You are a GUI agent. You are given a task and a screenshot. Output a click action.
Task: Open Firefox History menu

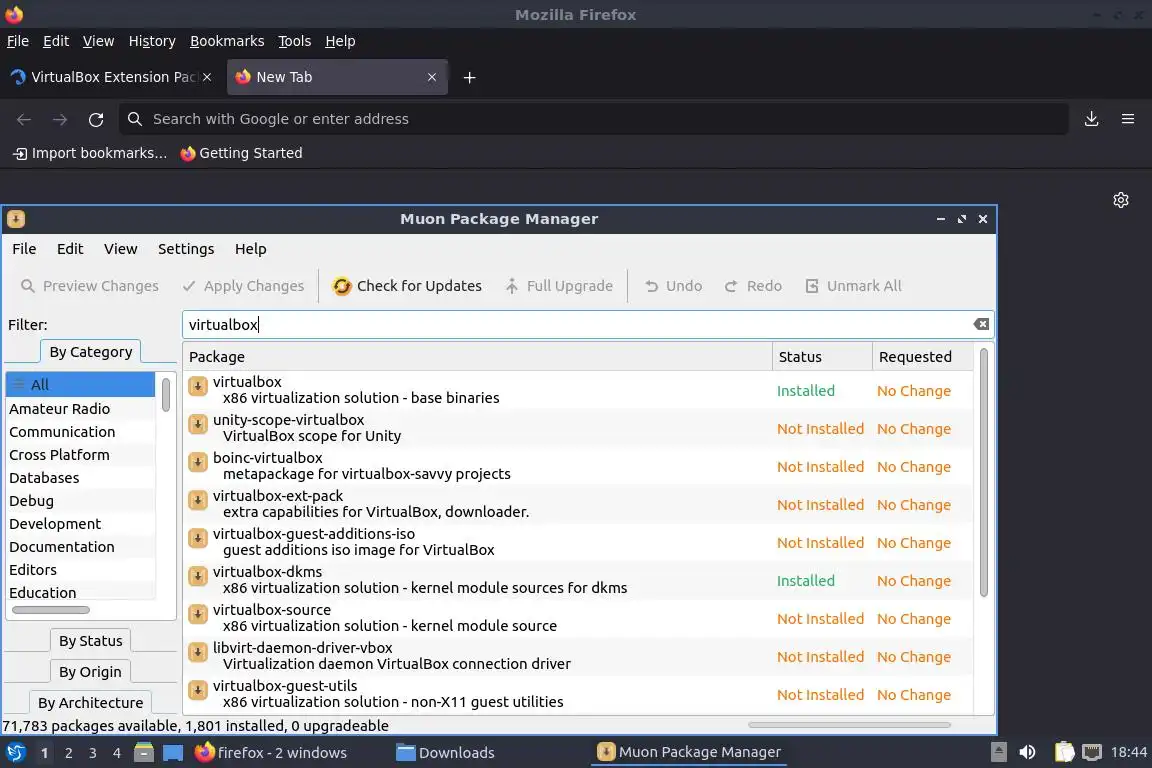pyautogui.click(x=152, y=41)
